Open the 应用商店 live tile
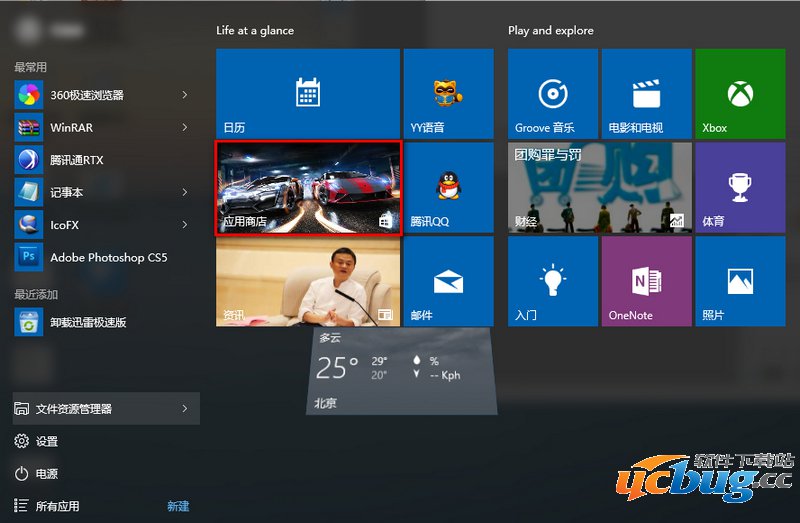Viewport: 800px width, 523px height. coord(308,188)
